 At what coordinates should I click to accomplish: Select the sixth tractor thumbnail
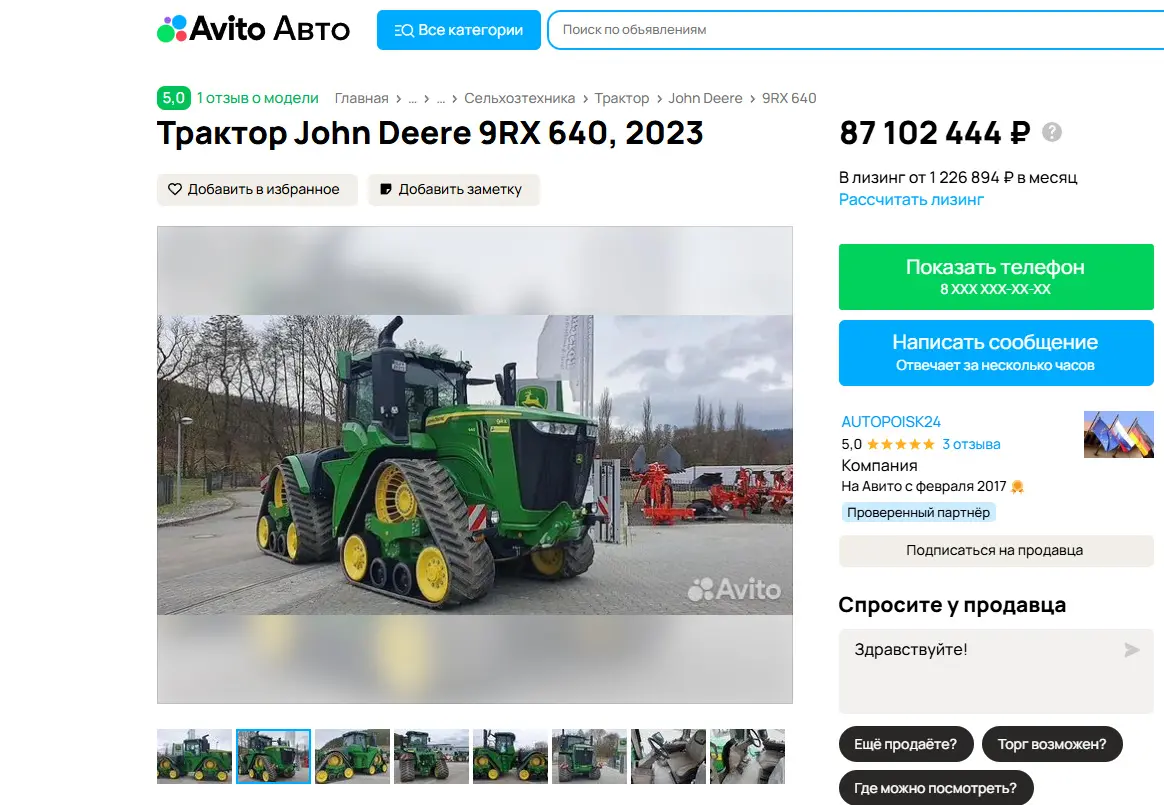click(x=589, y=756)
